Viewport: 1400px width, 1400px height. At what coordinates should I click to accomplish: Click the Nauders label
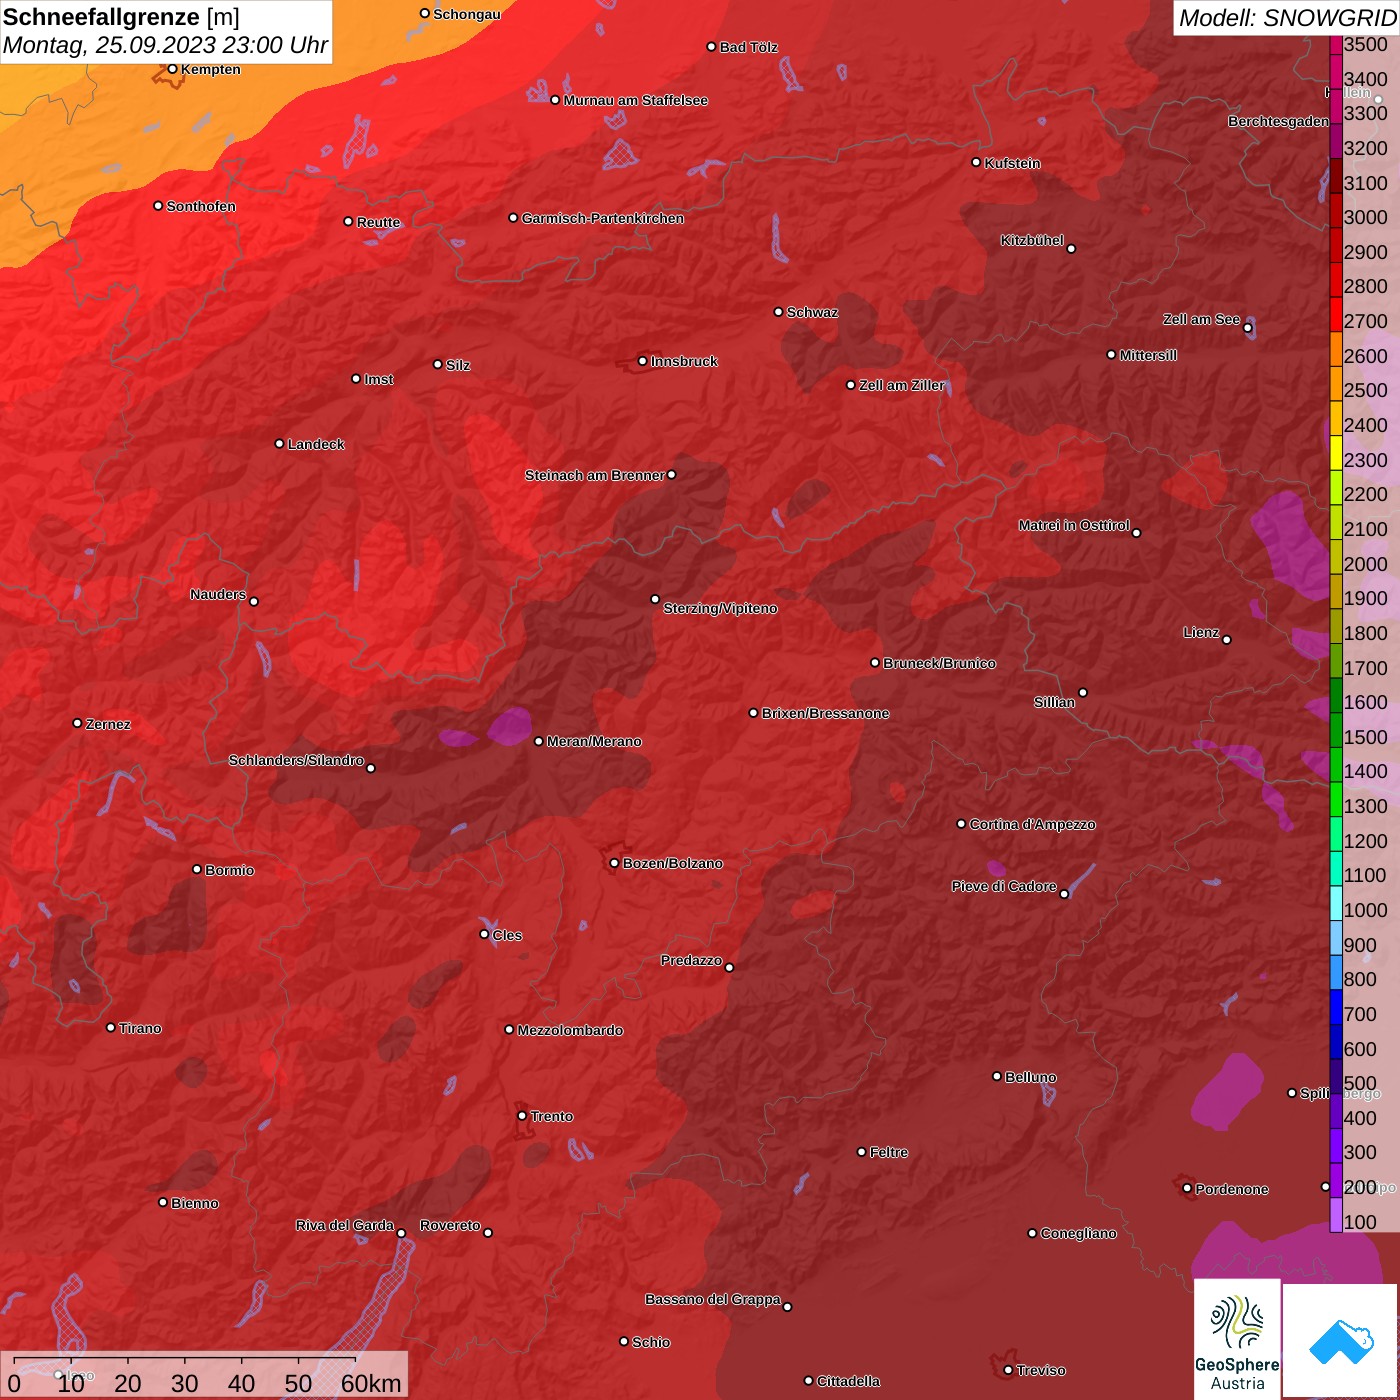tap(218, 594)
